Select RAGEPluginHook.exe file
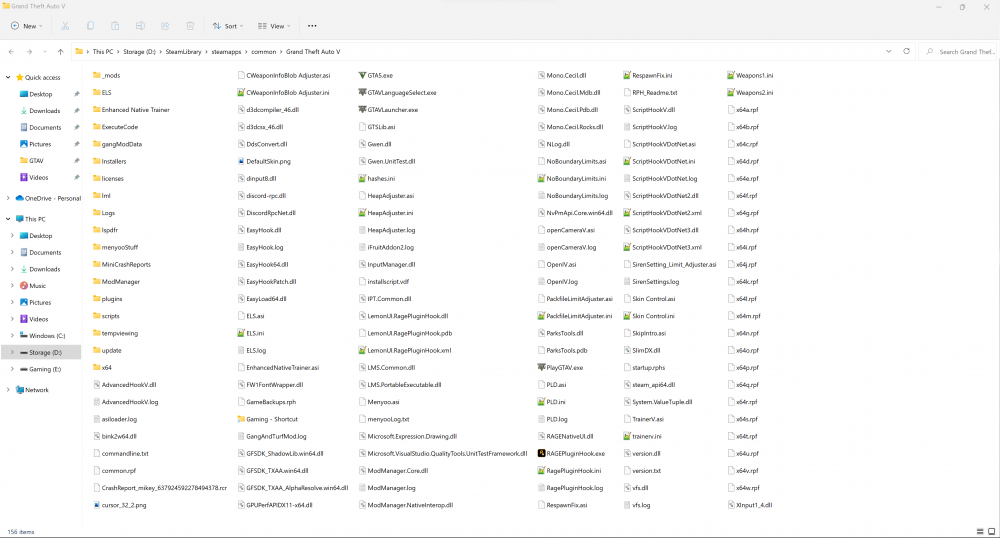The width and height of the screenshot is (1000, 538). (575, 453)
